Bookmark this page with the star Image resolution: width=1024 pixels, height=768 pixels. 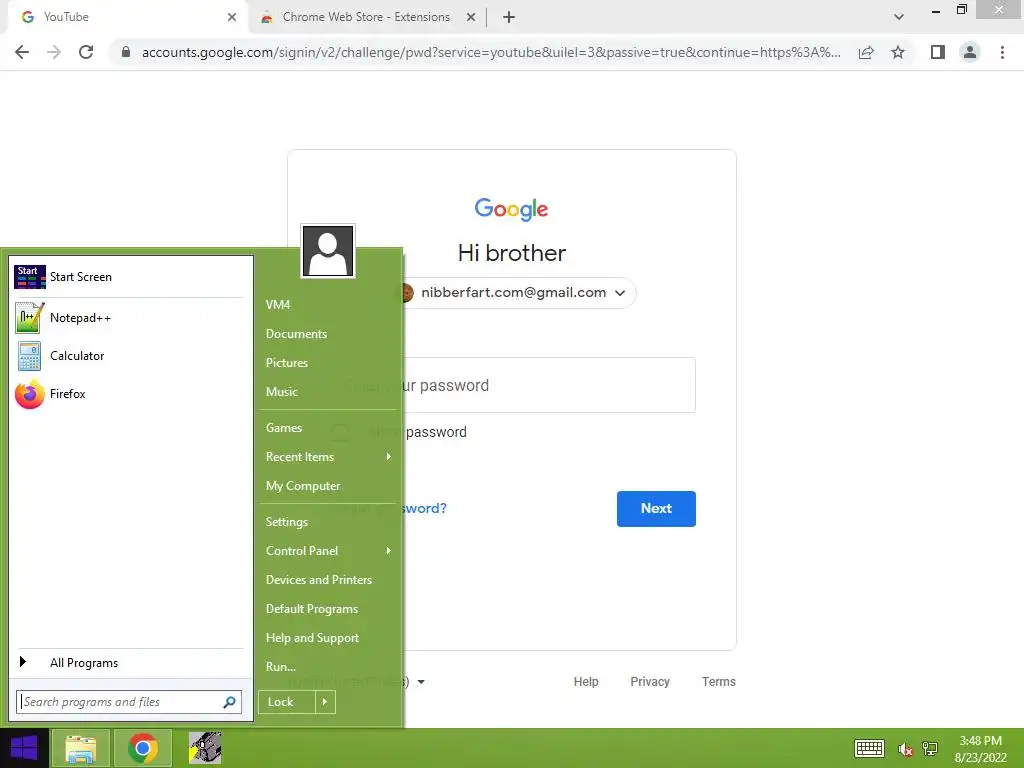(x=898, y=52)
